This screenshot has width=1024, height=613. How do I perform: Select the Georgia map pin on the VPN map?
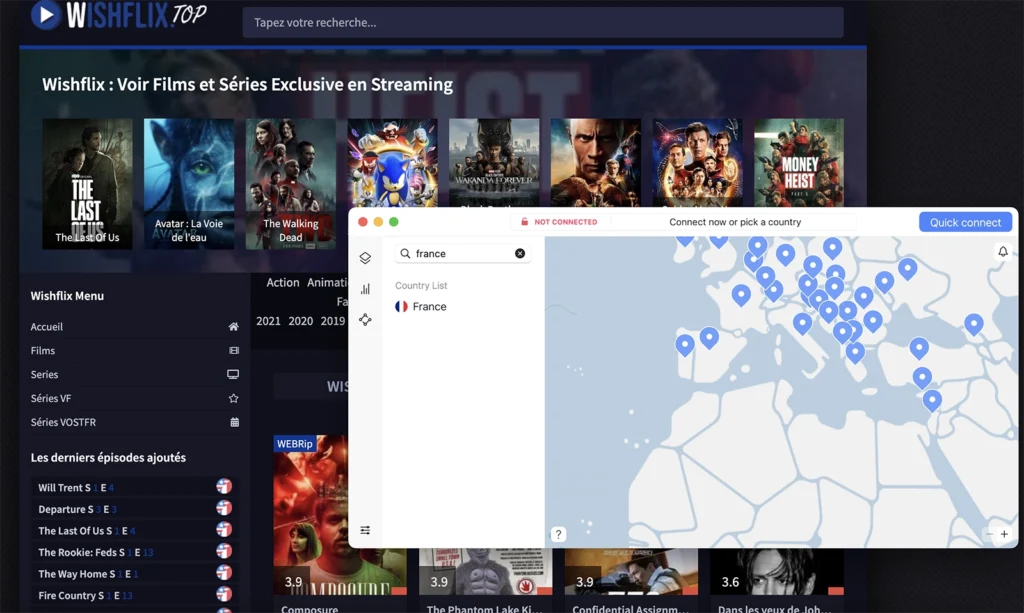point(974,324)
